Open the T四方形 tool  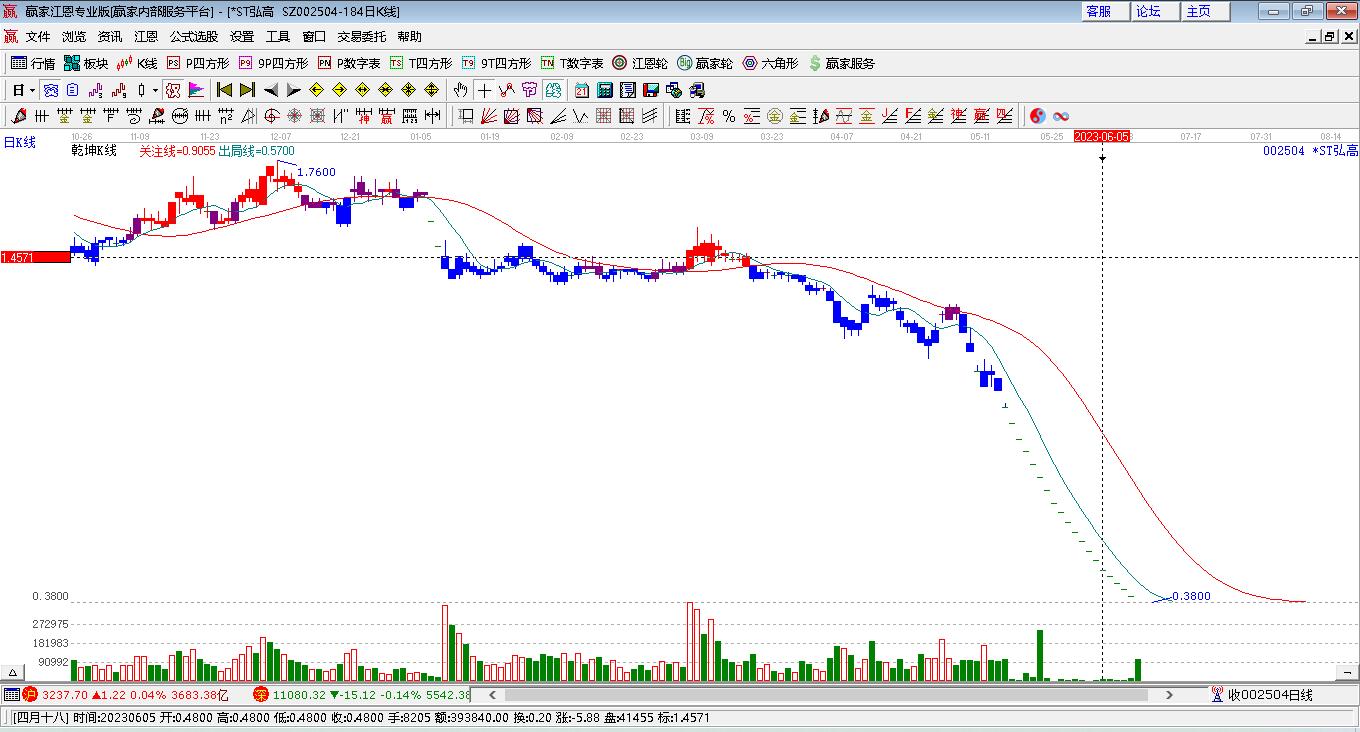pos(420,63)
